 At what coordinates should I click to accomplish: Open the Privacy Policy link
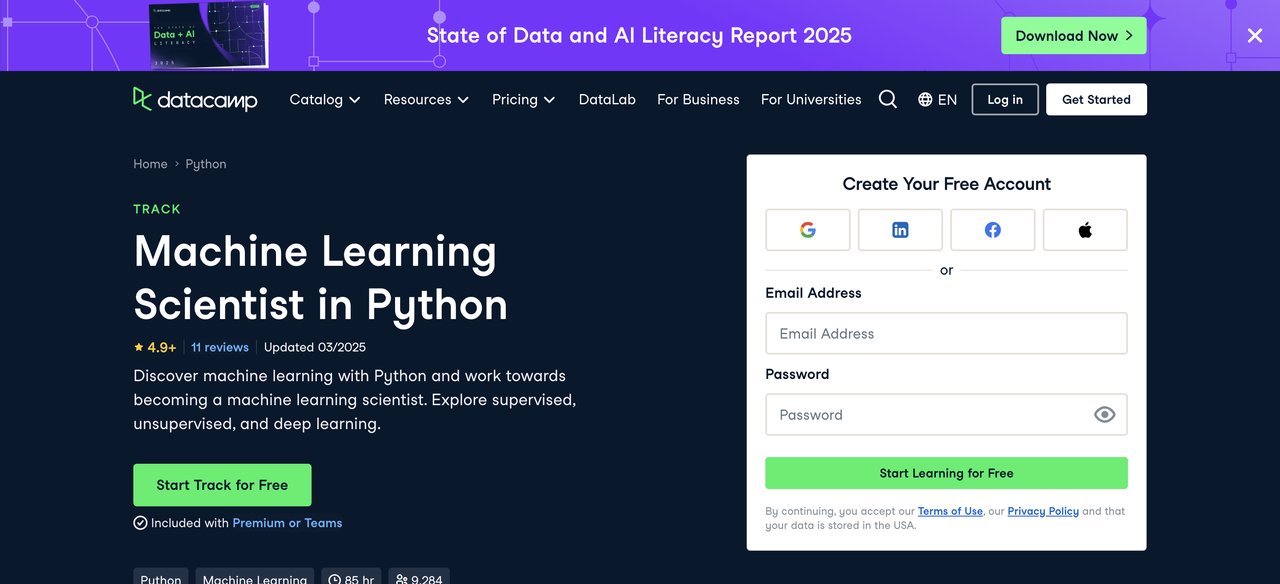(1043, 511)
